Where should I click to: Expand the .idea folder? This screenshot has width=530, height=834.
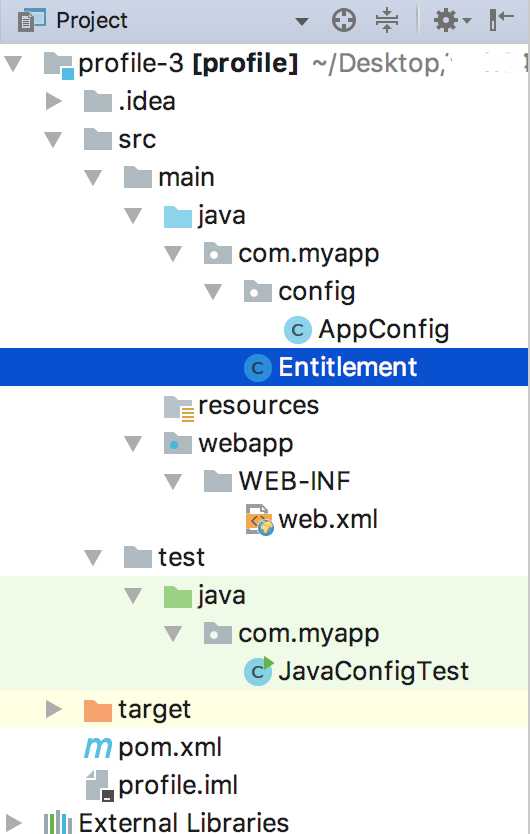(x=54, y=101)
